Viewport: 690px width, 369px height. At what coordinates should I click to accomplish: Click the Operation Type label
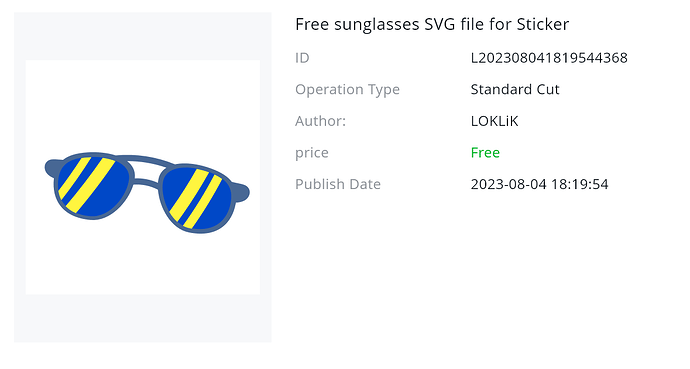click(348, 89)
